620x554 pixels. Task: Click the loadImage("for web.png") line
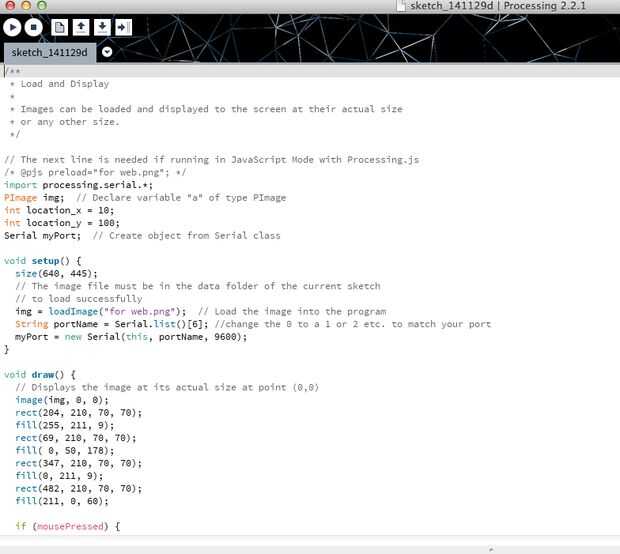[x=200, y=312]
